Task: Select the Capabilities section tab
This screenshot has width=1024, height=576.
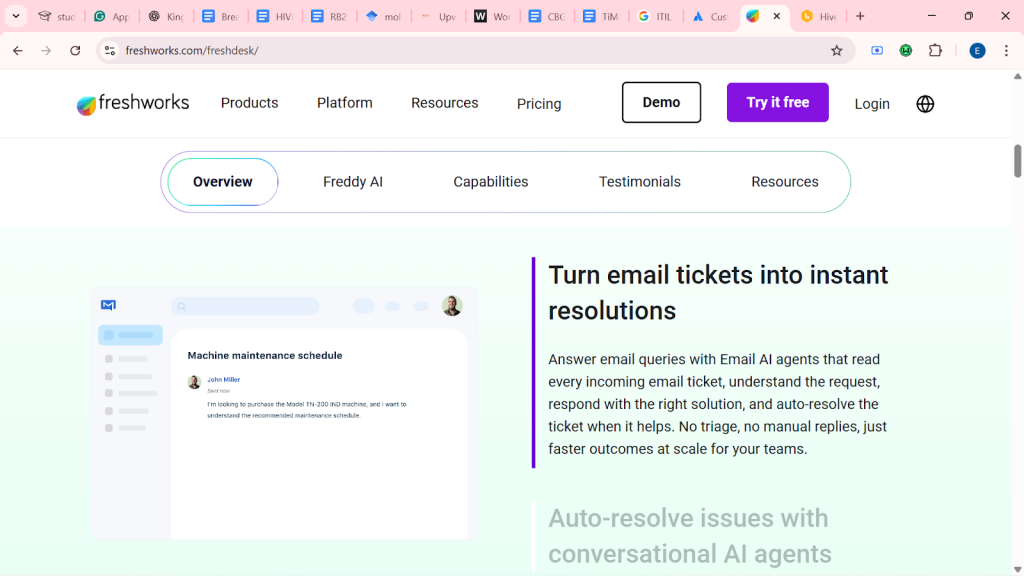Action: (x=490, y=182)
